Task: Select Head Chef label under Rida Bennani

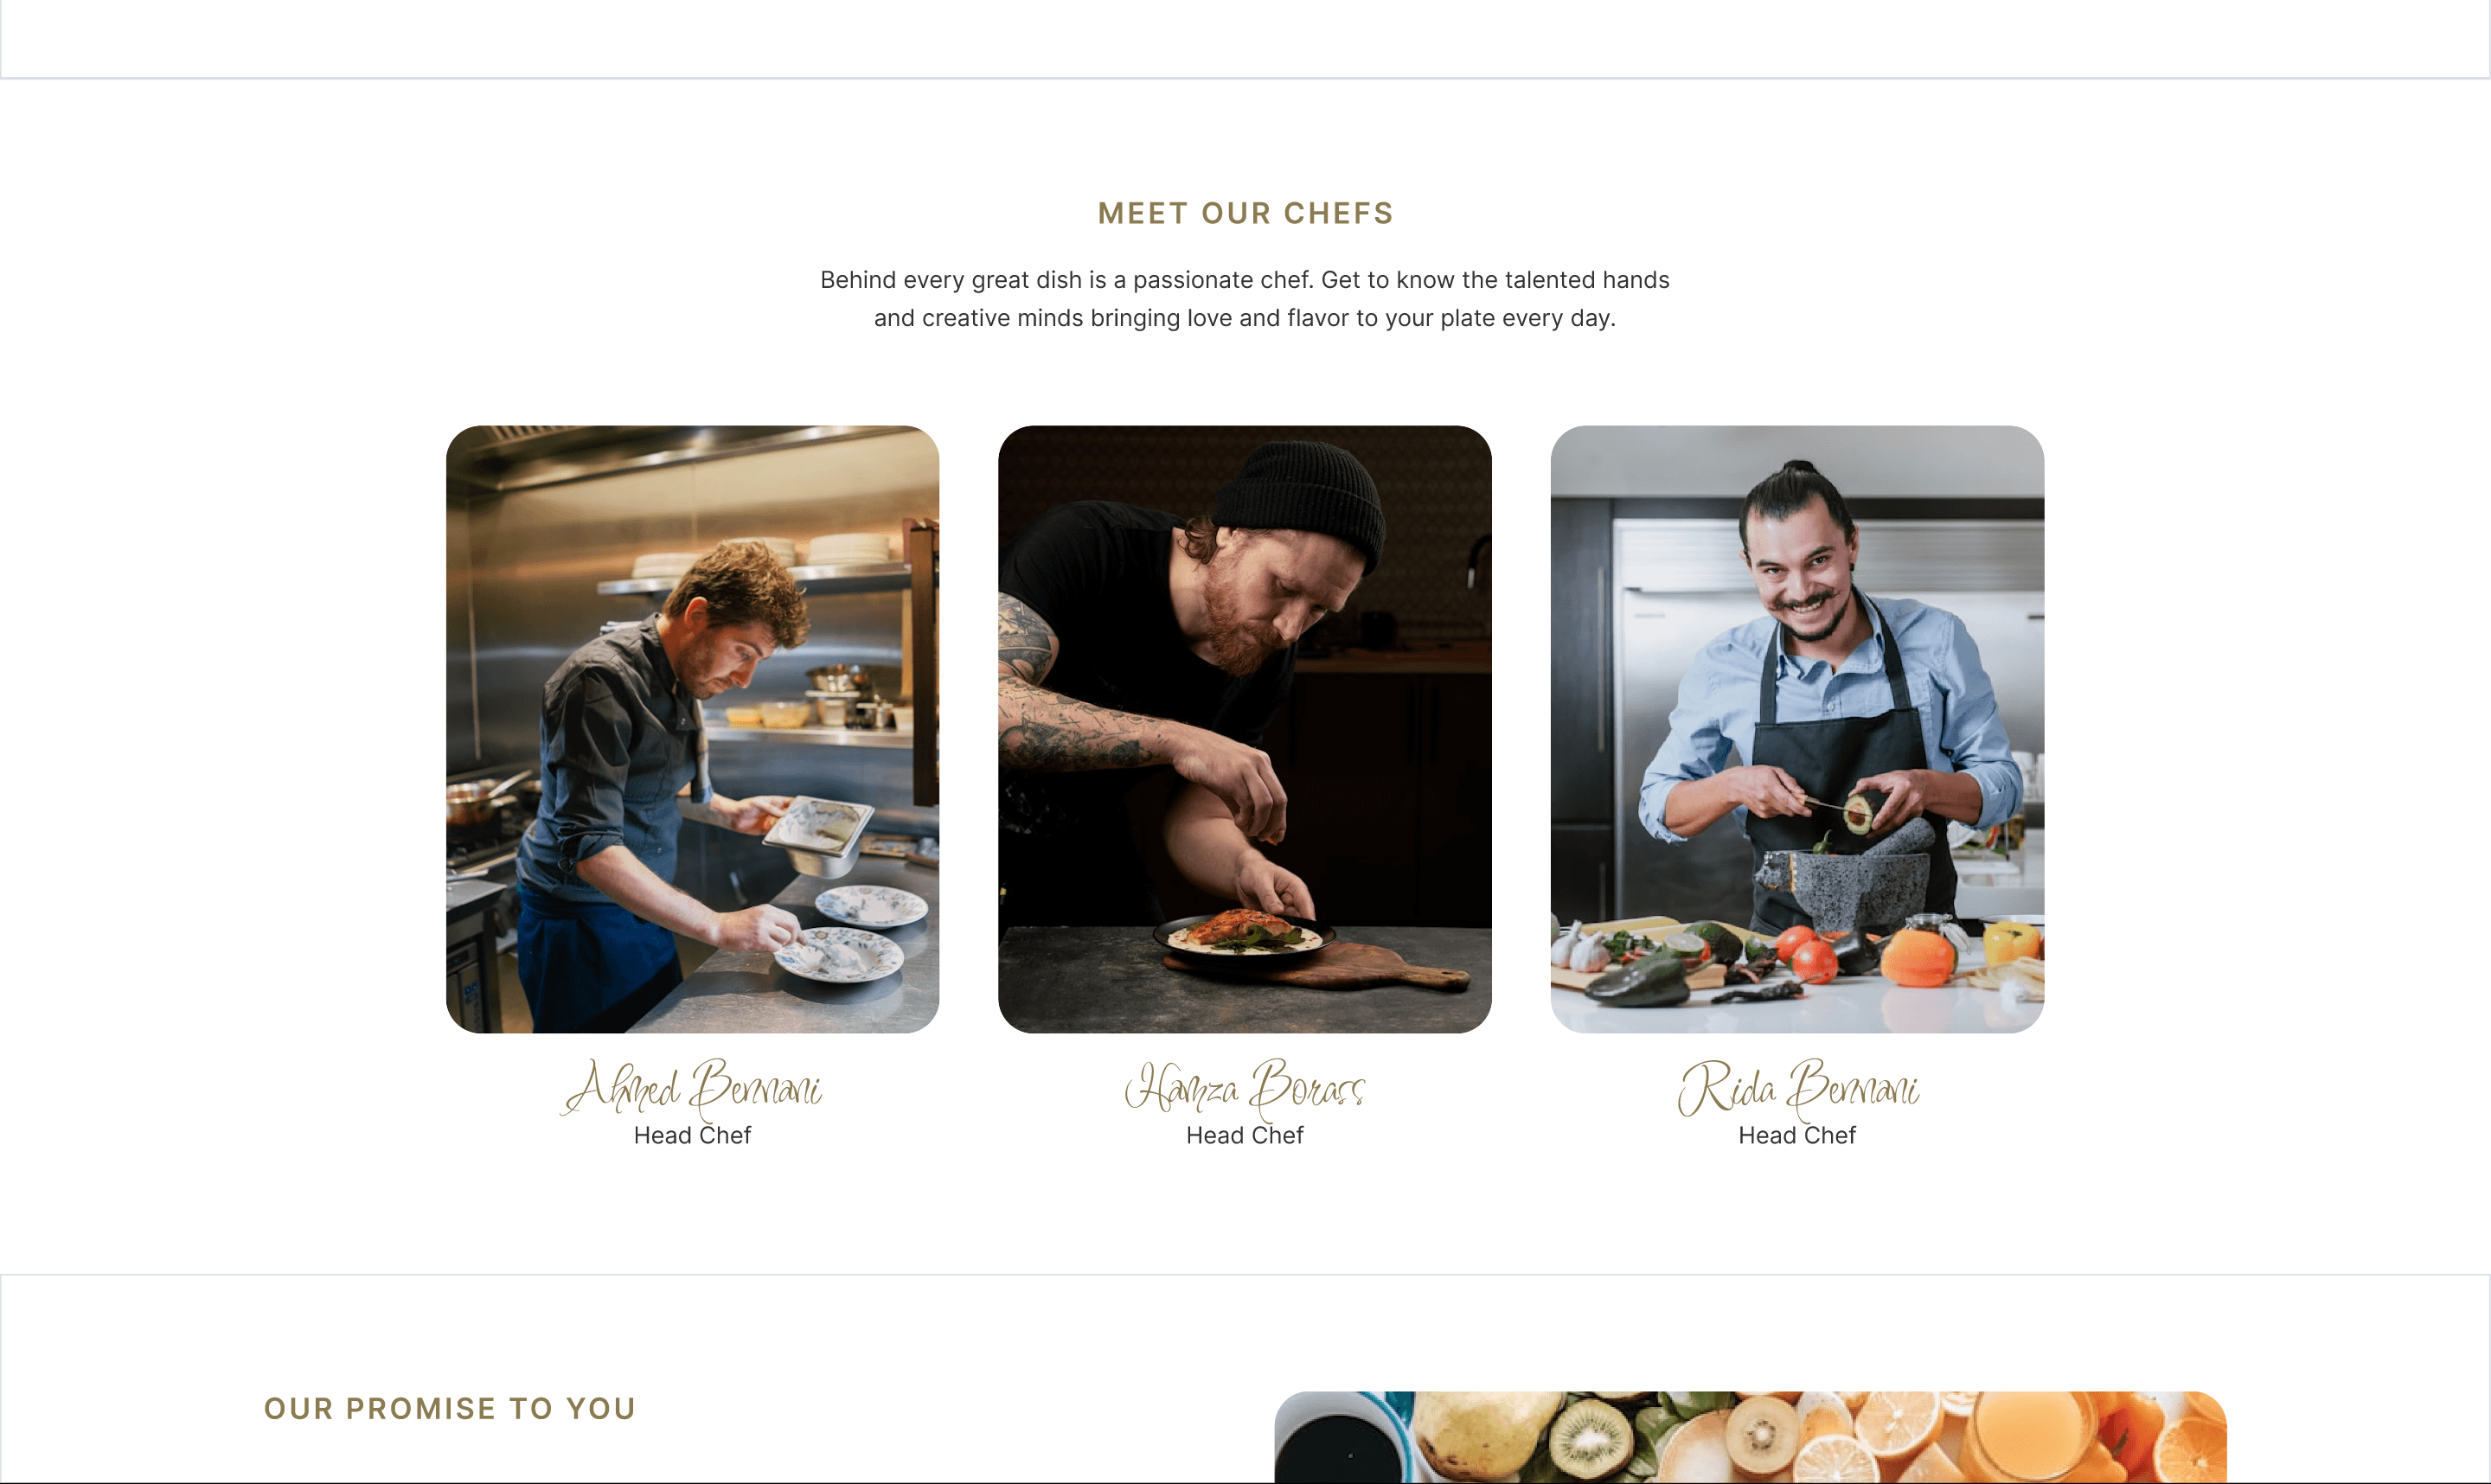Action: (1797, 1135)
